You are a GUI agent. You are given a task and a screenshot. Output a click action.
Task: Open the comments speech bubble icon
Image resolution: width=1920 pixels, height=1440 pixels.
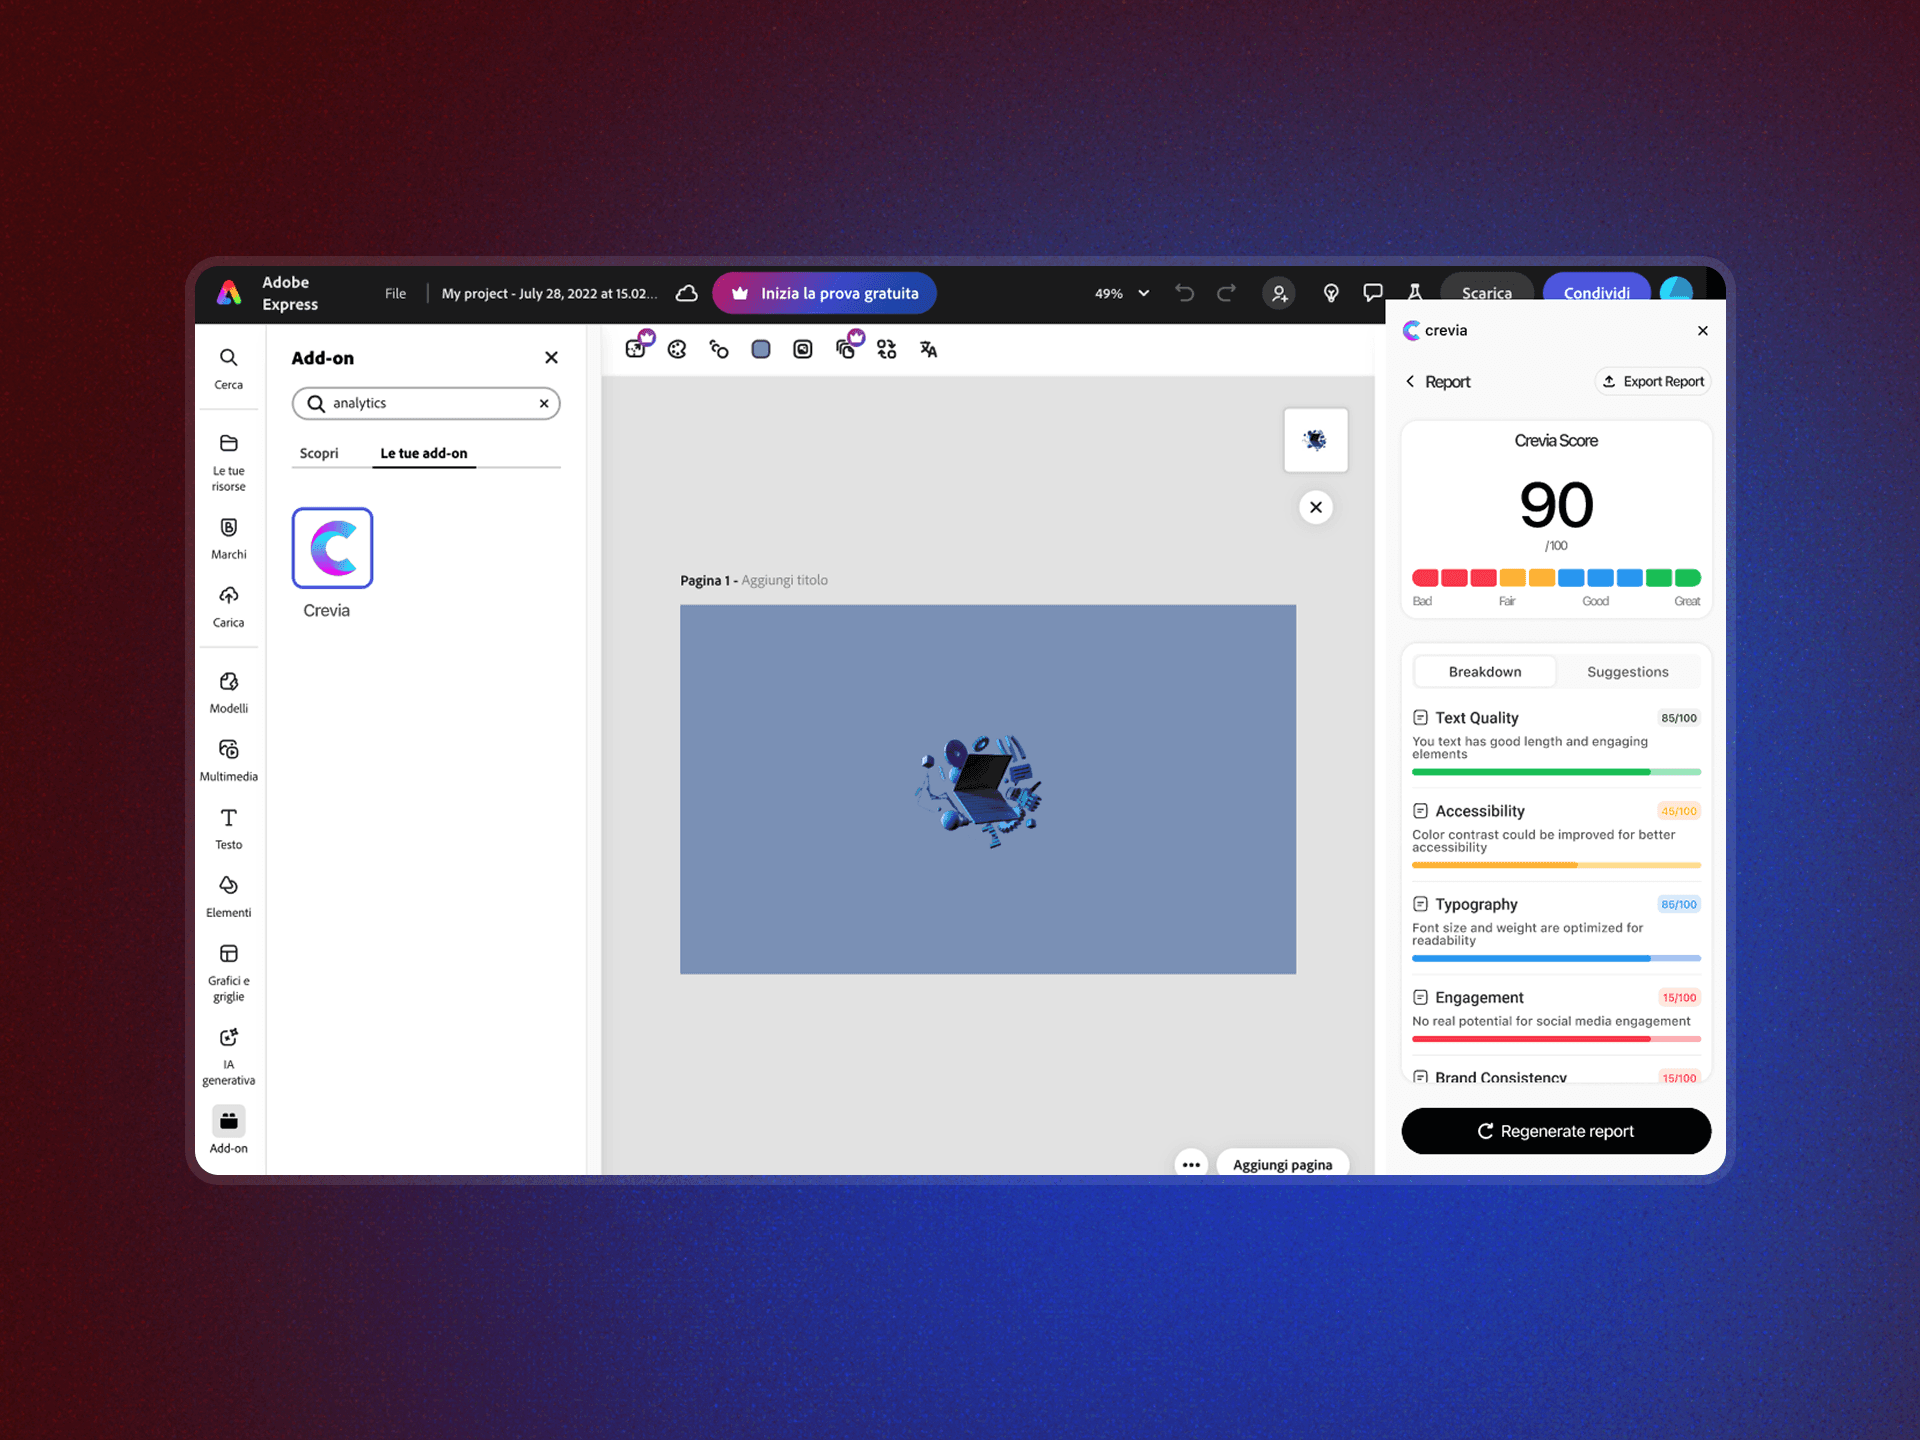click(1373, 293)
